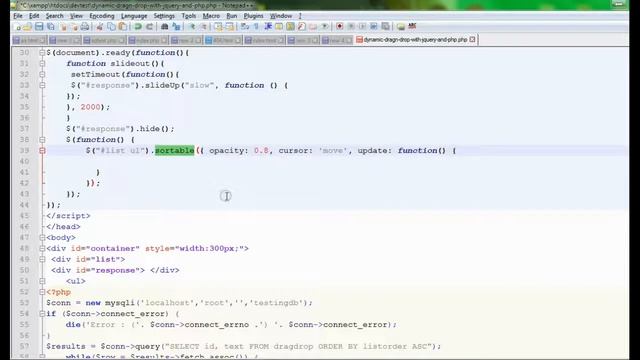
Task: Open Find with the binoculars icon
Action: point(164,27)
